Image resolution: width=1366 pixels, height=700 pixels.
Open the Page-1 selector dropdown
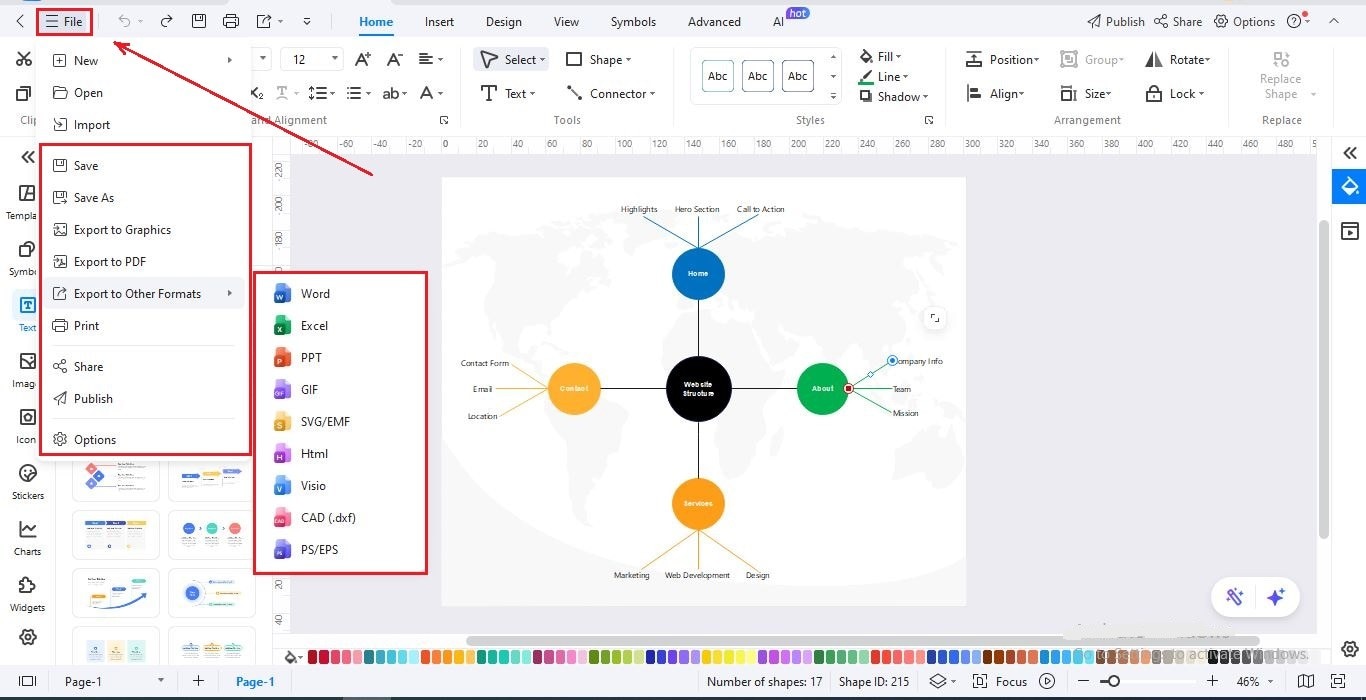pos(160,681)
